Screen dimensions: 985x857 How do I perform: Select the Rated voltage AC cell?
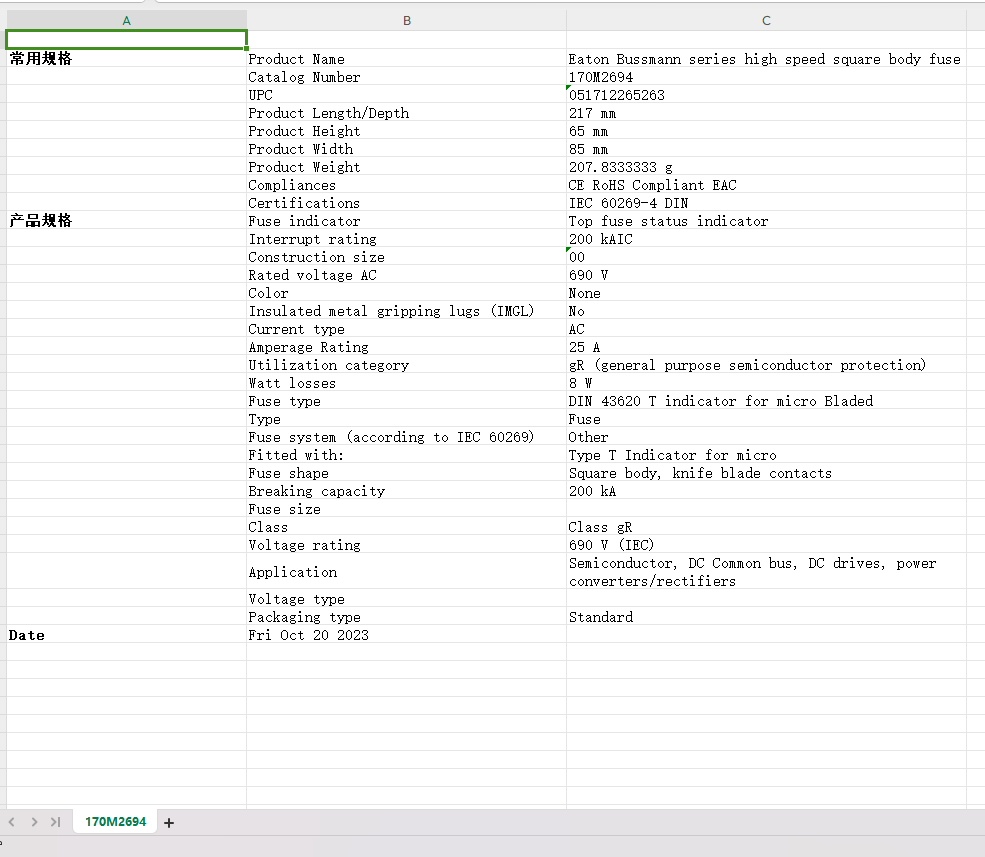click(x=406, y=275)
